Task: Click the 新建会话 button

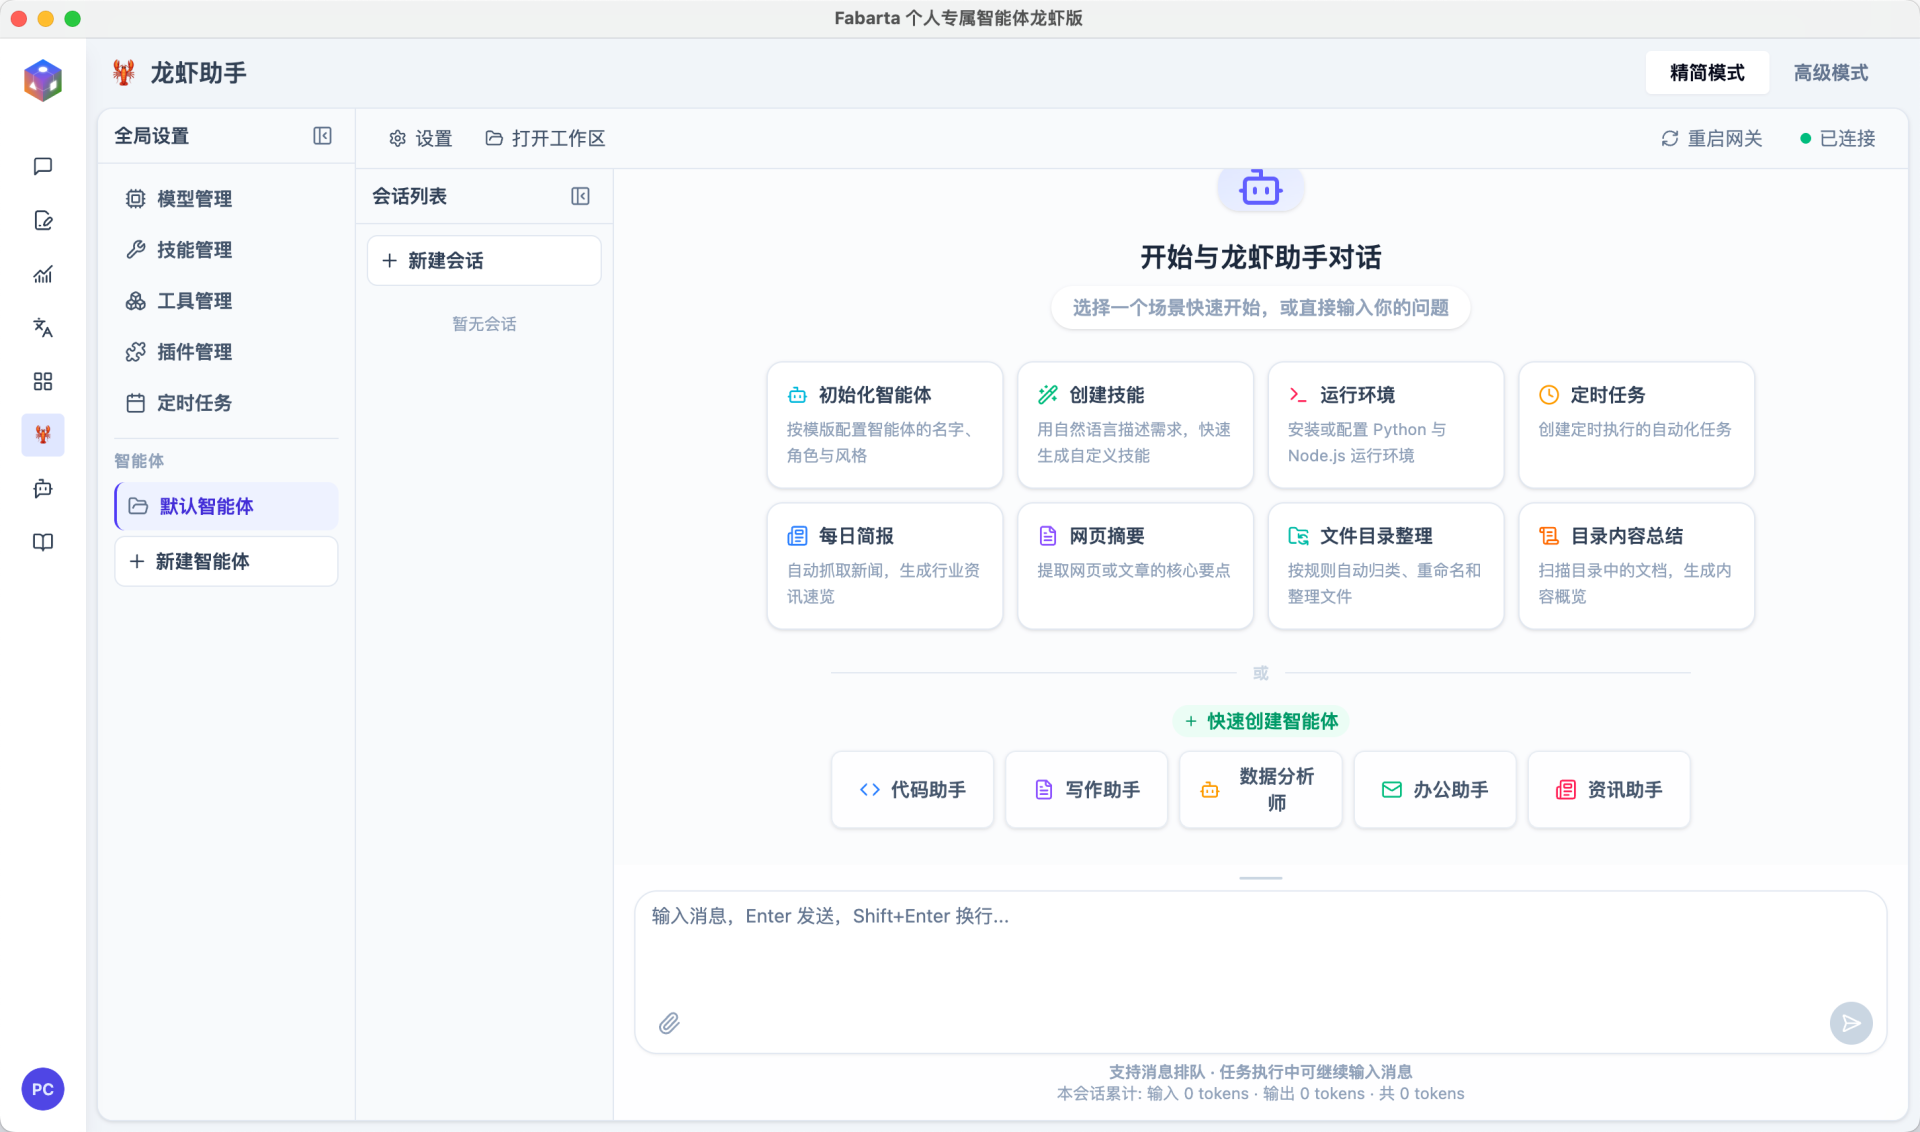Action: [484, 261]
